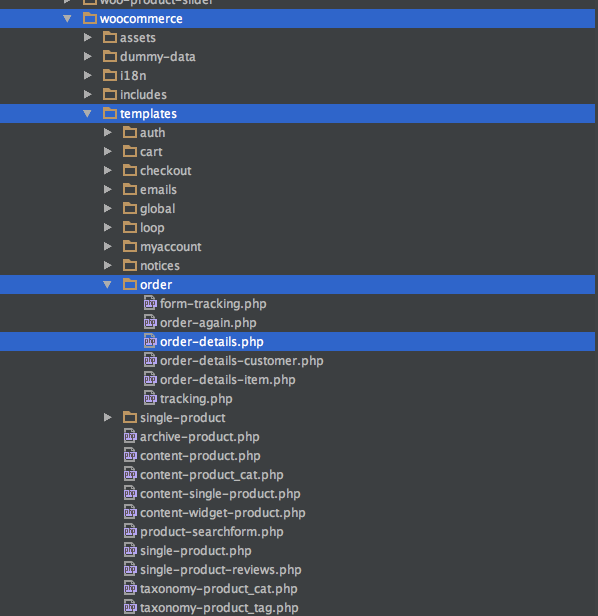Click the order folder icon
598x616 pixels.
pyautogui.click(x=130, y=284)
